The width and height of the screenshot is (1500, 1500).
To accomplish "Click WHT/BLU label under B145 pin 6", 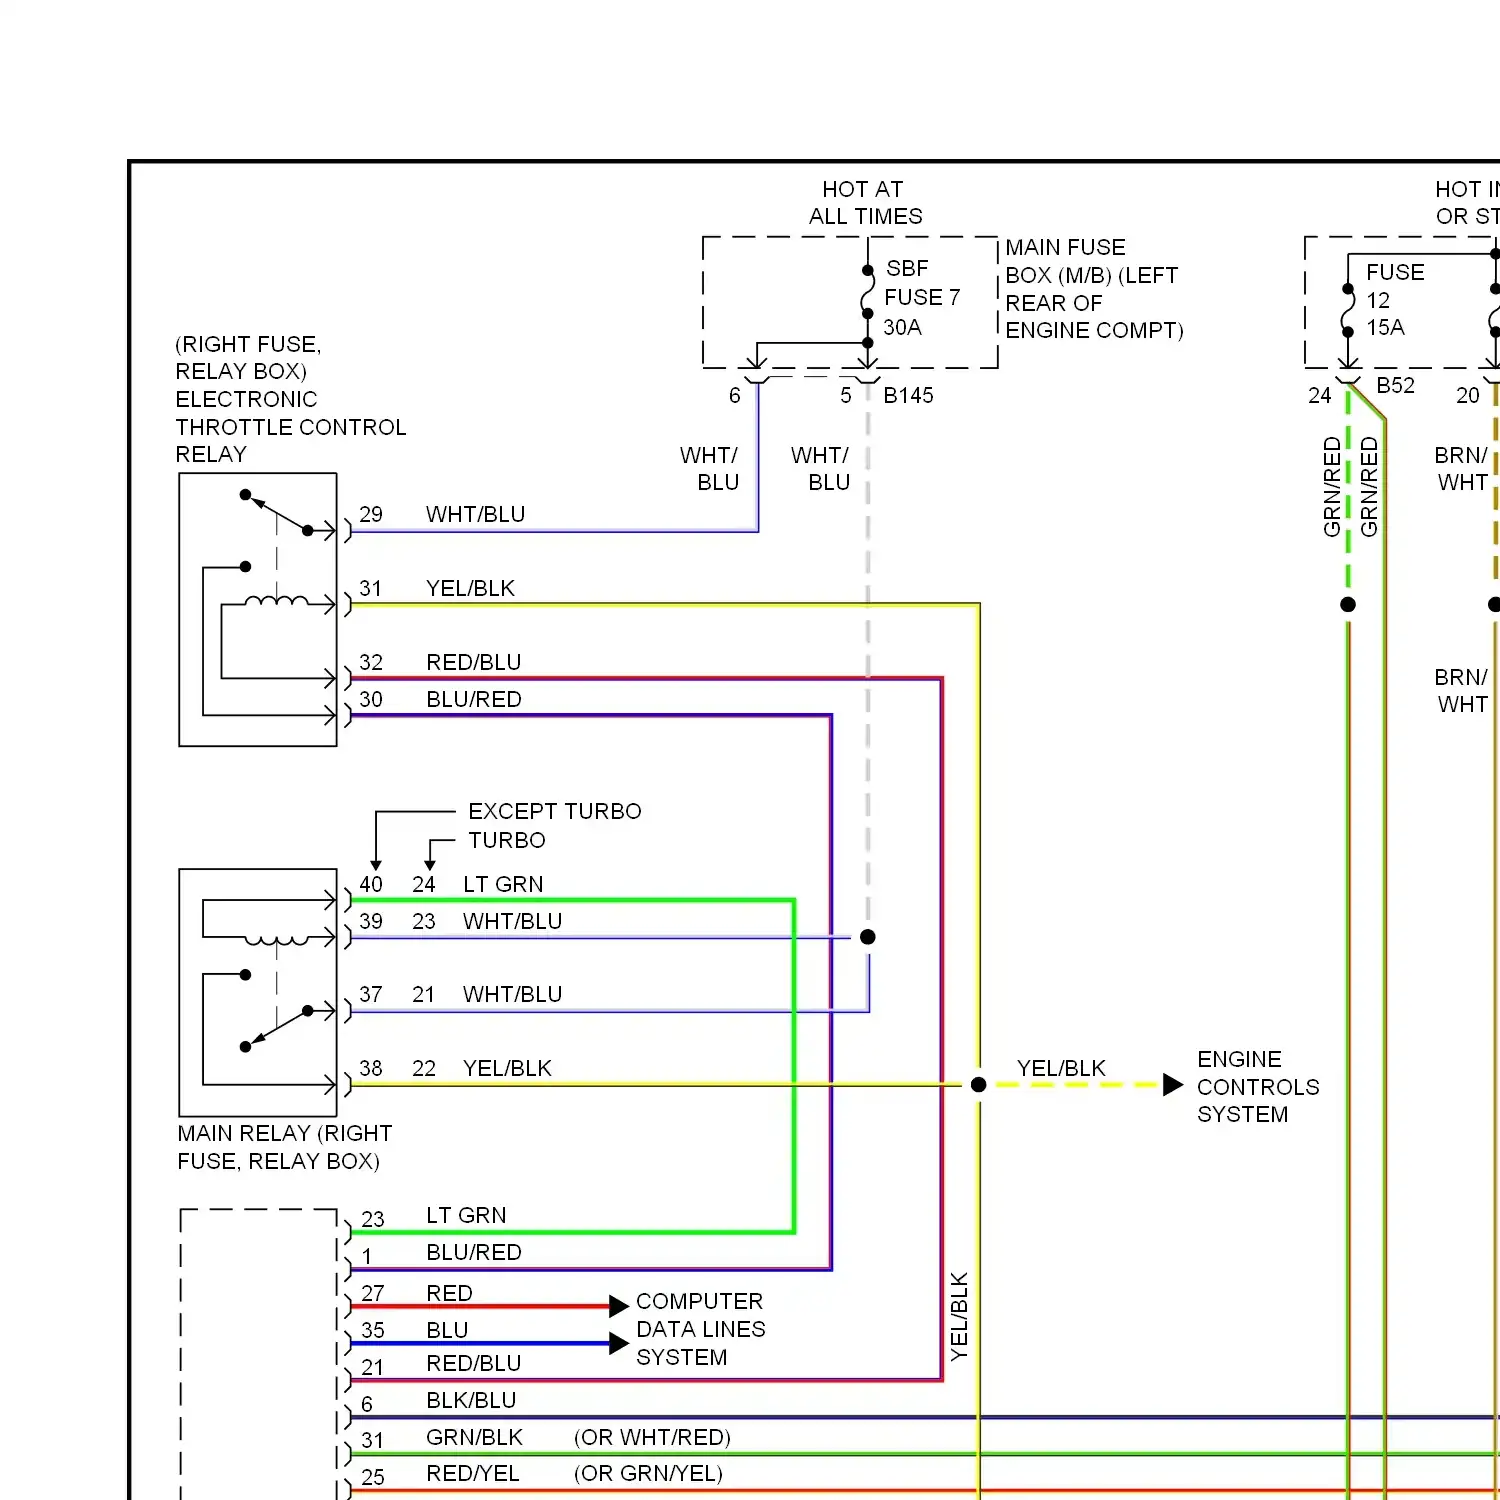I will (x=709, y=468).
